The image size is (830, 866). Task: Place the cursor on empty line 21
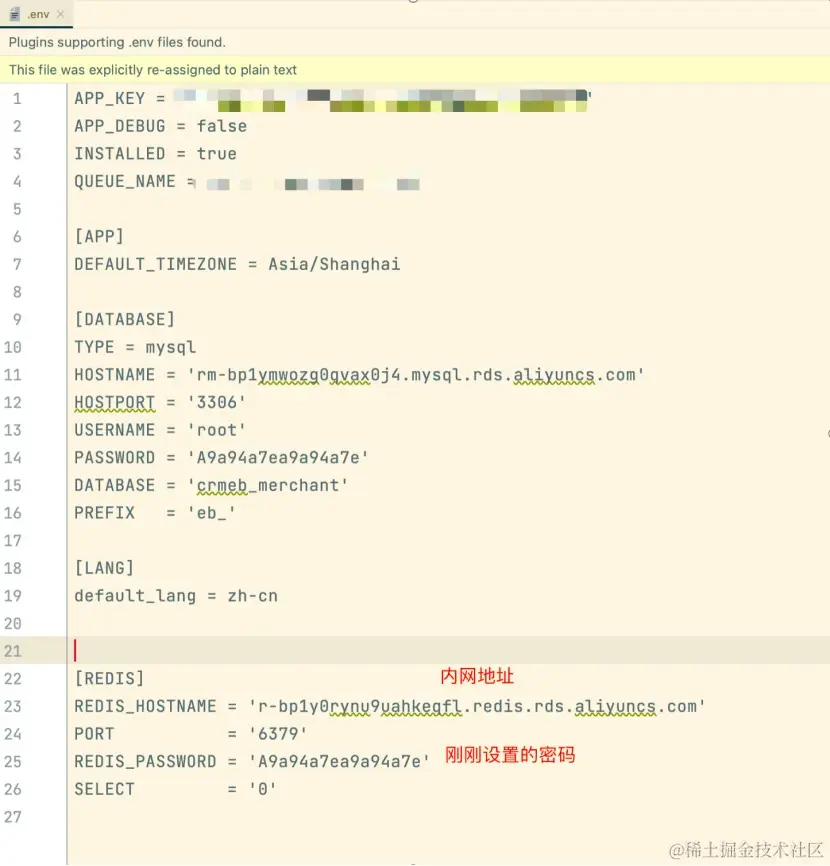click(448, 650)
